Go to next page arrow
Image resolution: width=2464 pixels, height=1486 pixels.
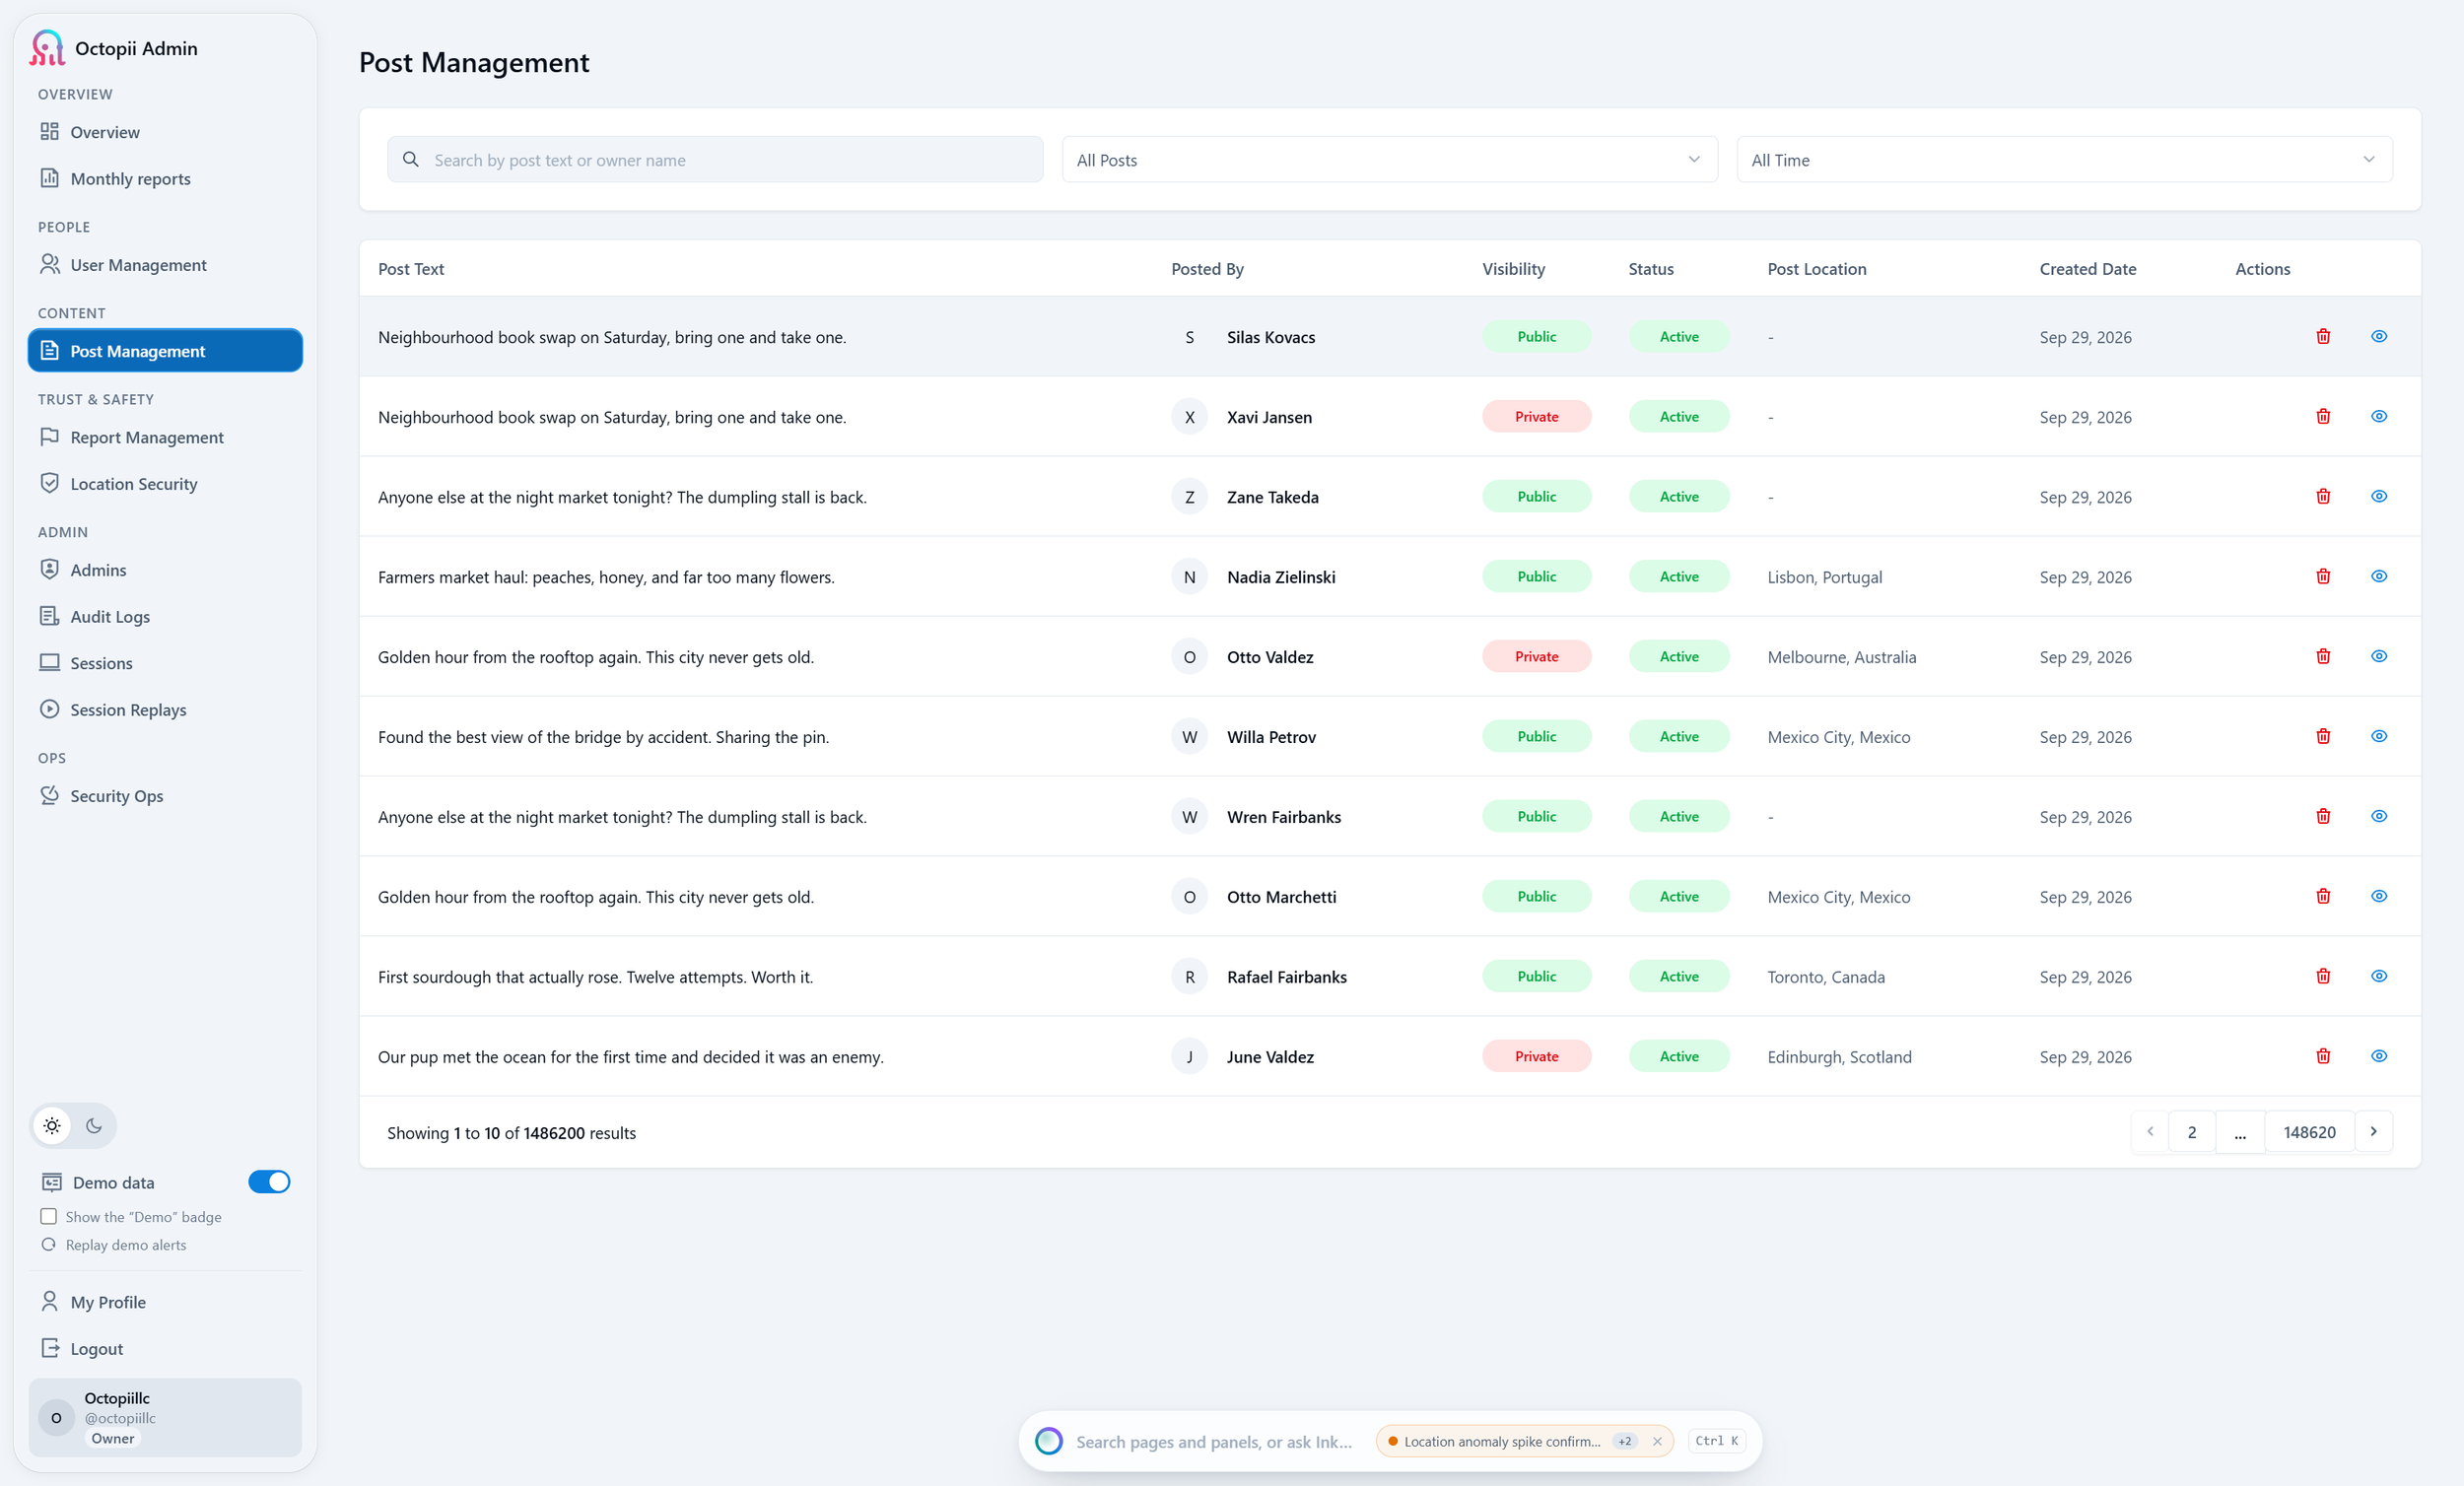(2373, 1131)
